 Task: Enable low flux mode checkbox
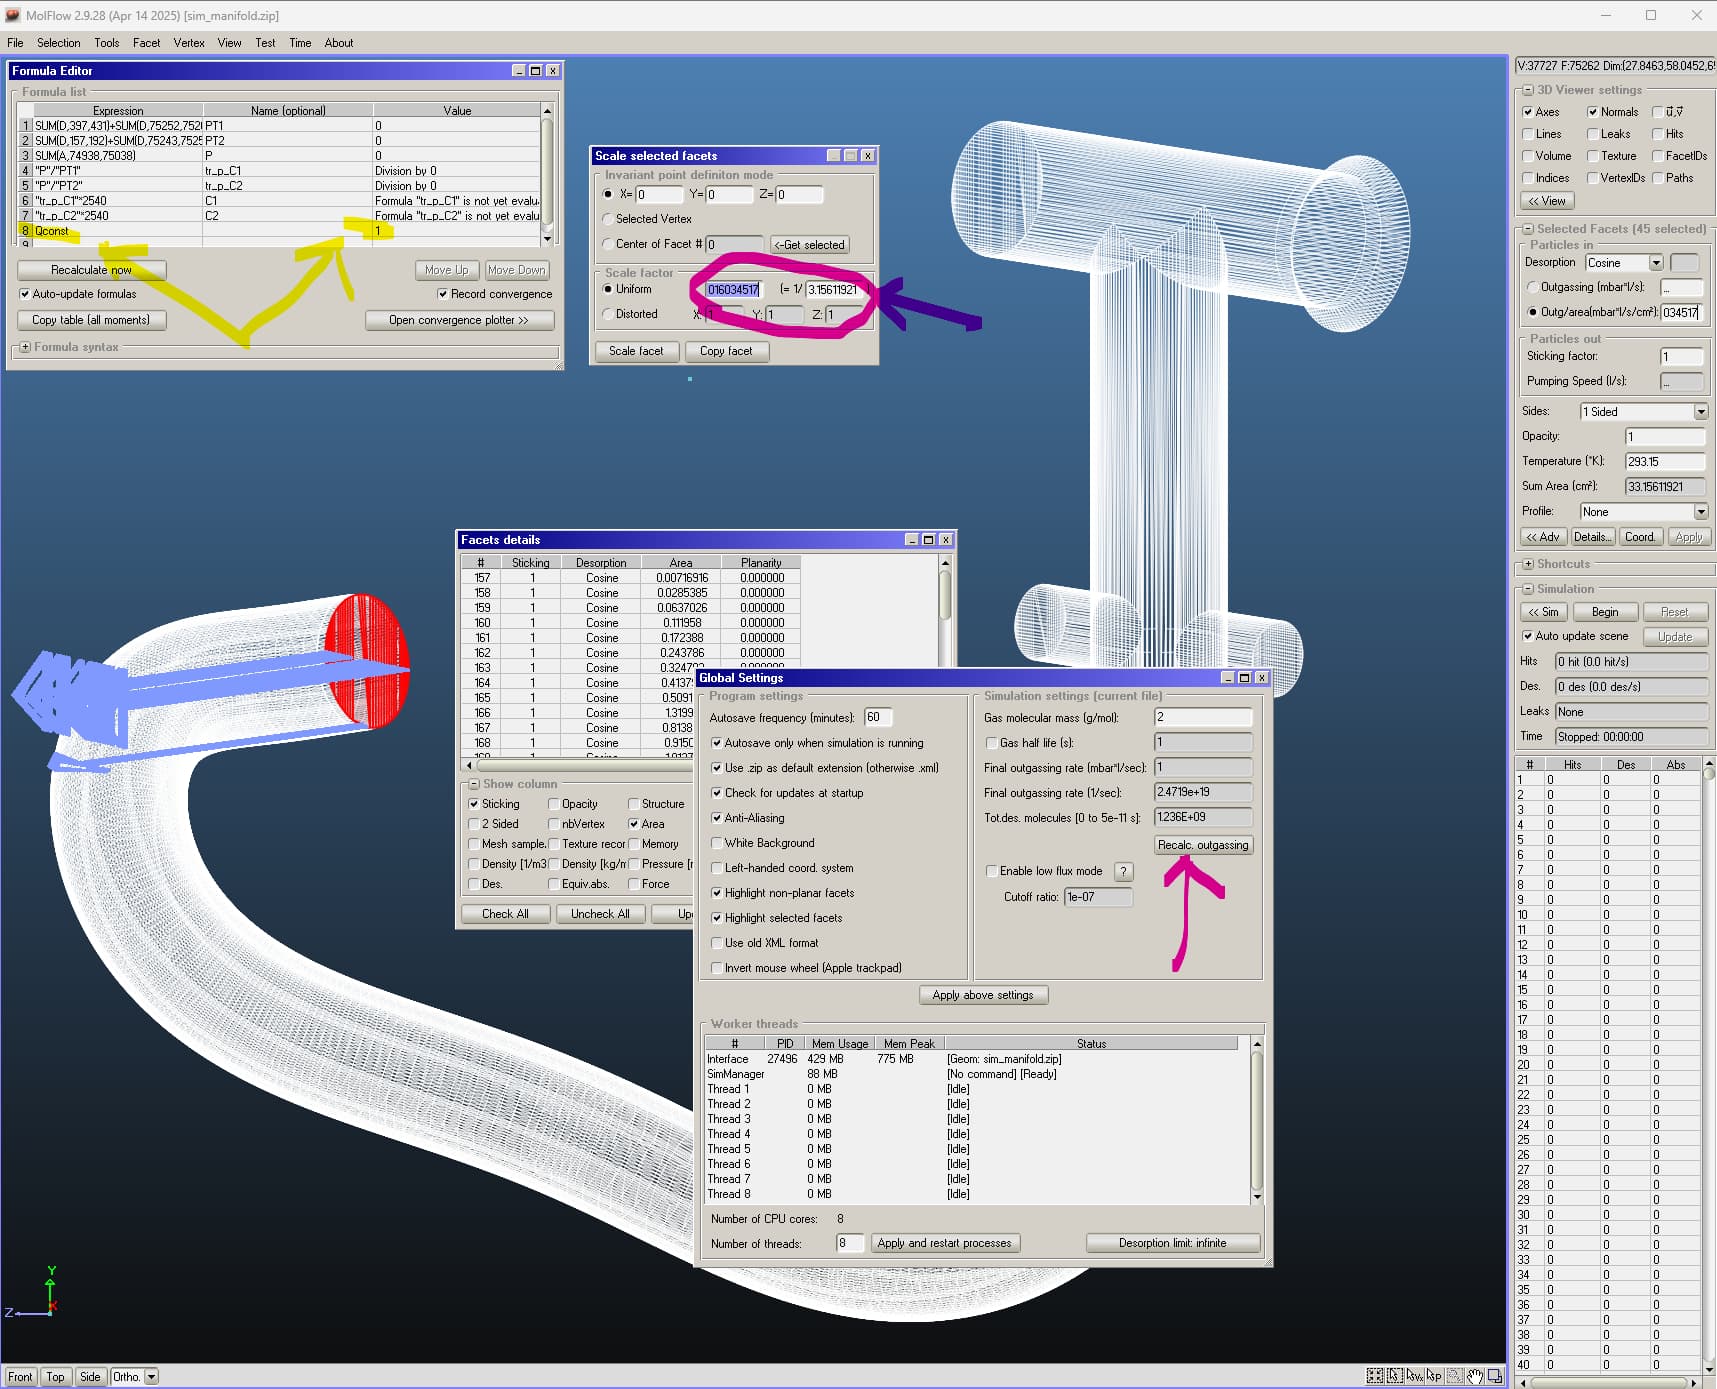click(x=991, y=871)
